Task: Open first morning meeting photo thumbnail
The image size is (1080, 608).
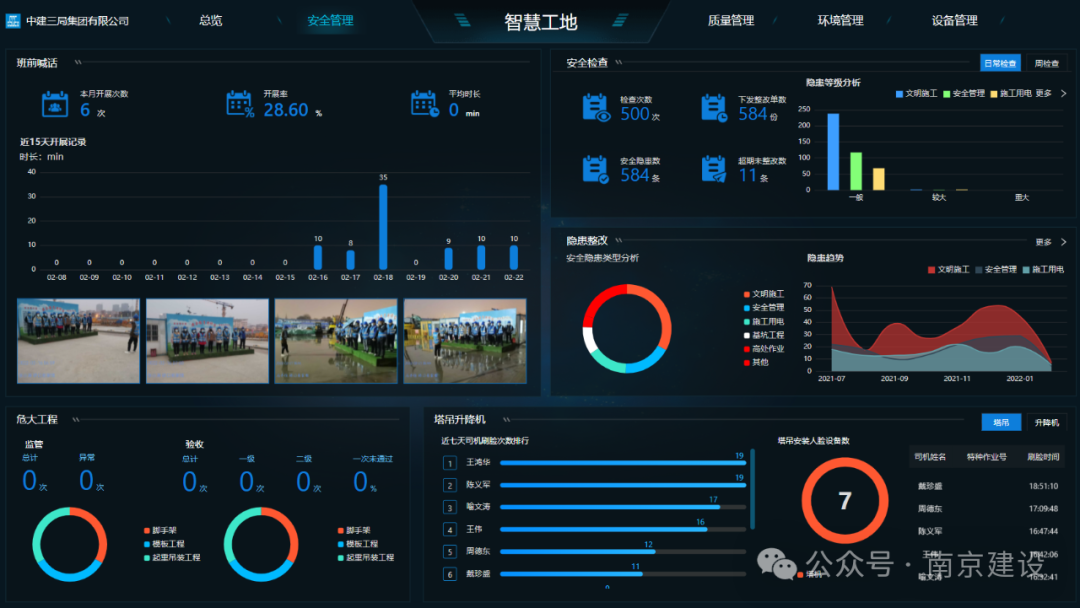Action: (x=78, y=341)
